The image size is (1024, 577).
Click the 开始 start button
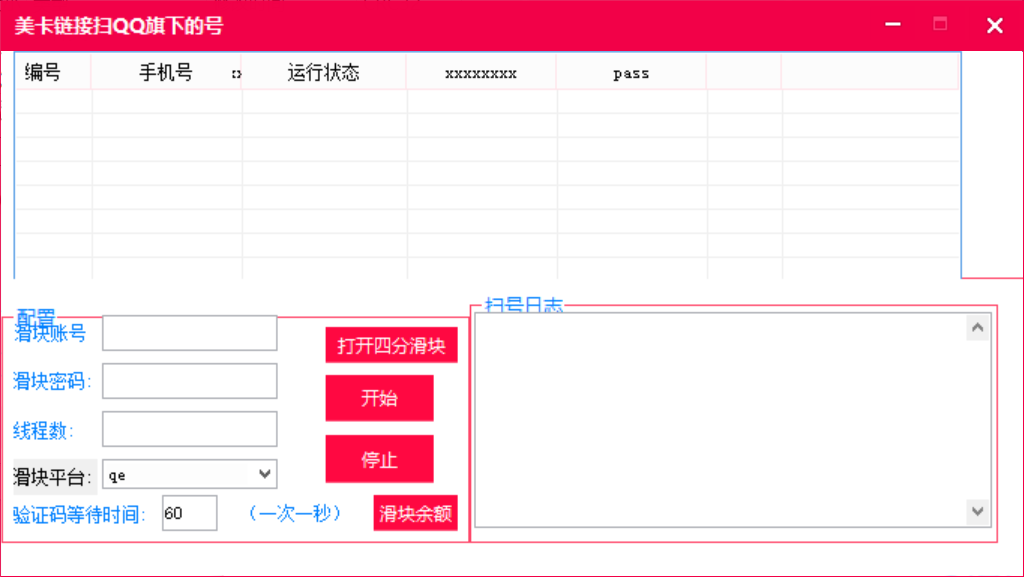(379, 398)
